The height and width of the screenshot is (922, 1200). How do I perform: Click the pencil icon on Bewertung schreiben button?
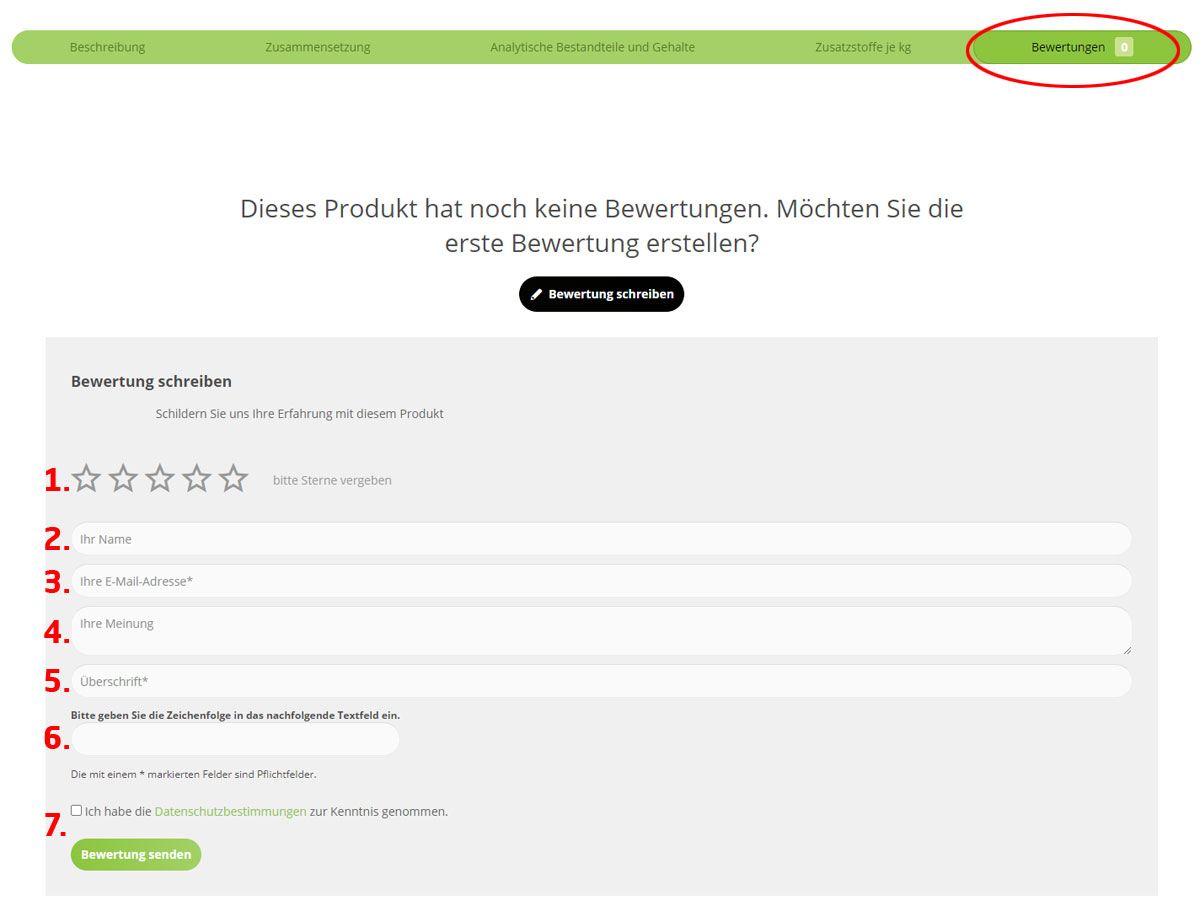tap(536, 295)
